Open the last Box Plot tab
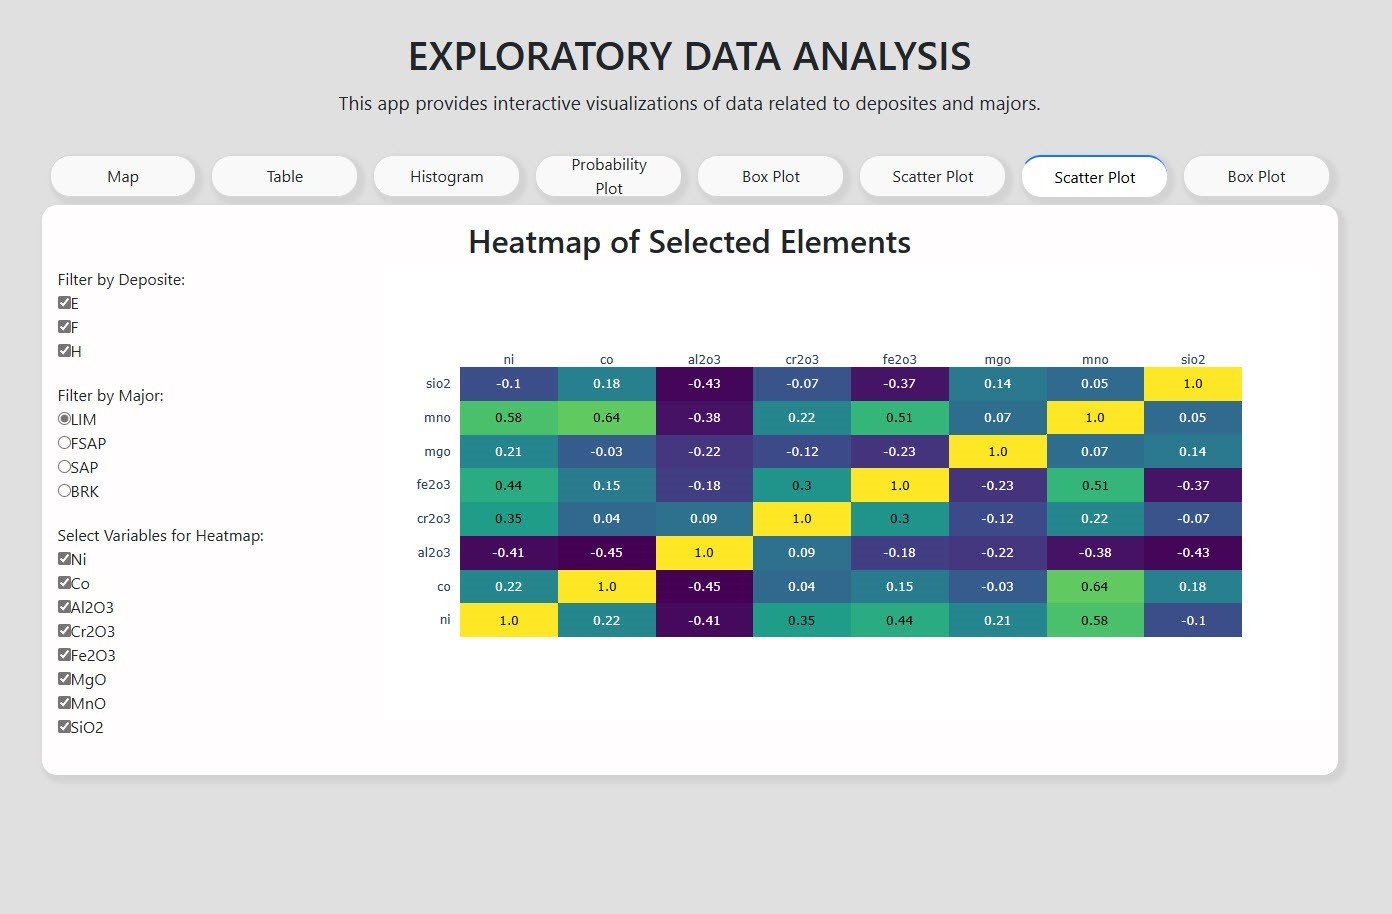1392x914 pixels. click(1257, 177)
